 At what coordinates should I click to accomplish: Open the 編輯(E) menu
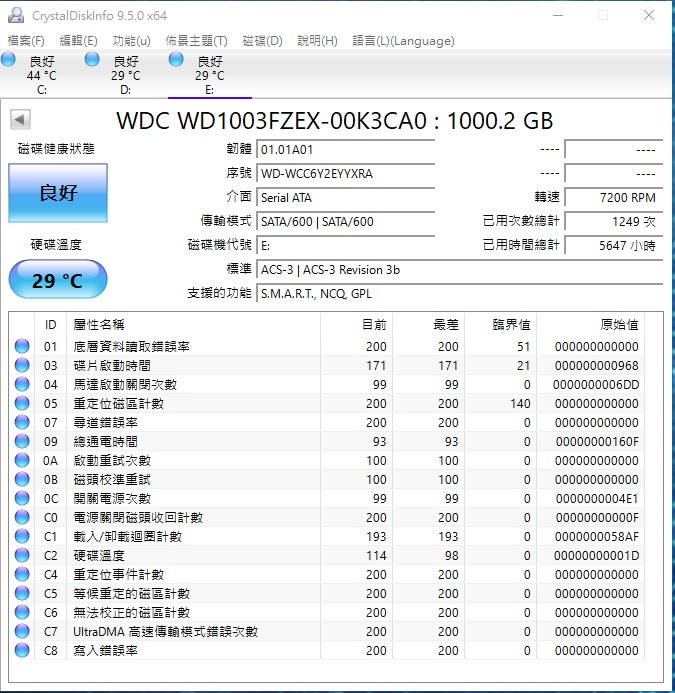[x=78, y=41]
